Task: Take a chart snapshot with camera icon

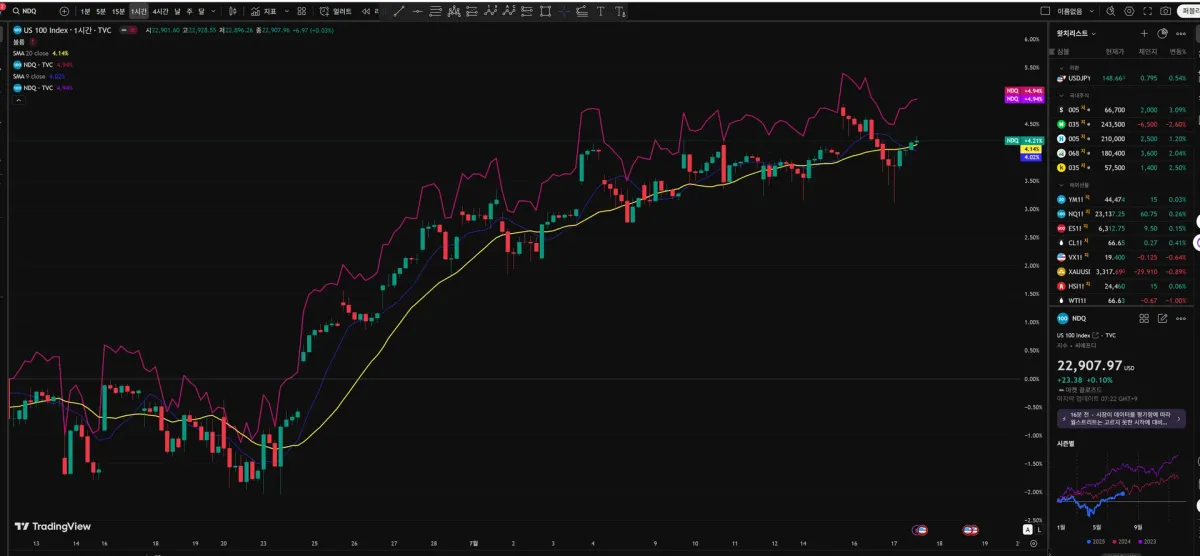Action: pyautogui.click(x=1165, y=11)
